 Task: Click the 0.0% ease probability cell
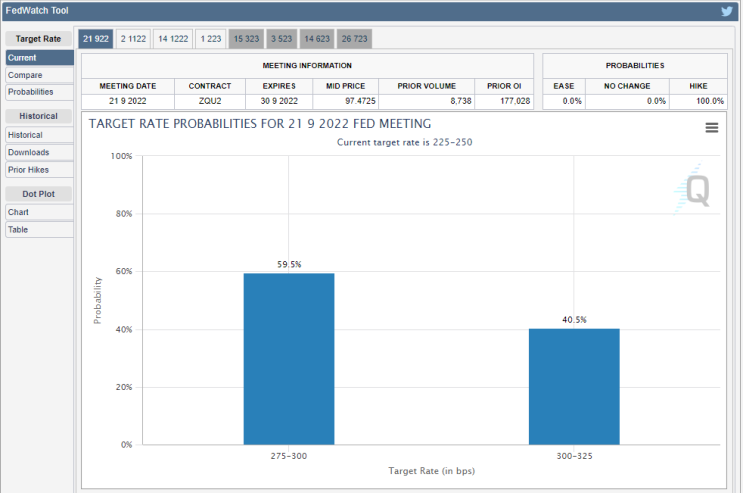click(x=564, y=101)
